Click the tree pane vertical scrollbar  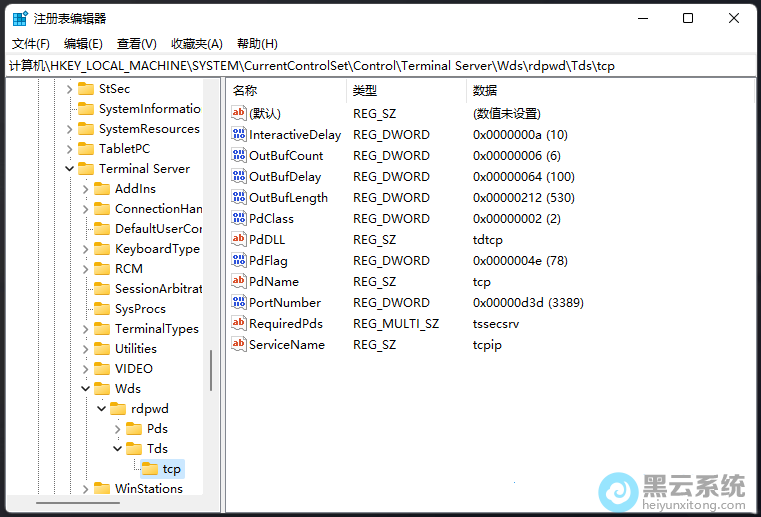point(210,370)
